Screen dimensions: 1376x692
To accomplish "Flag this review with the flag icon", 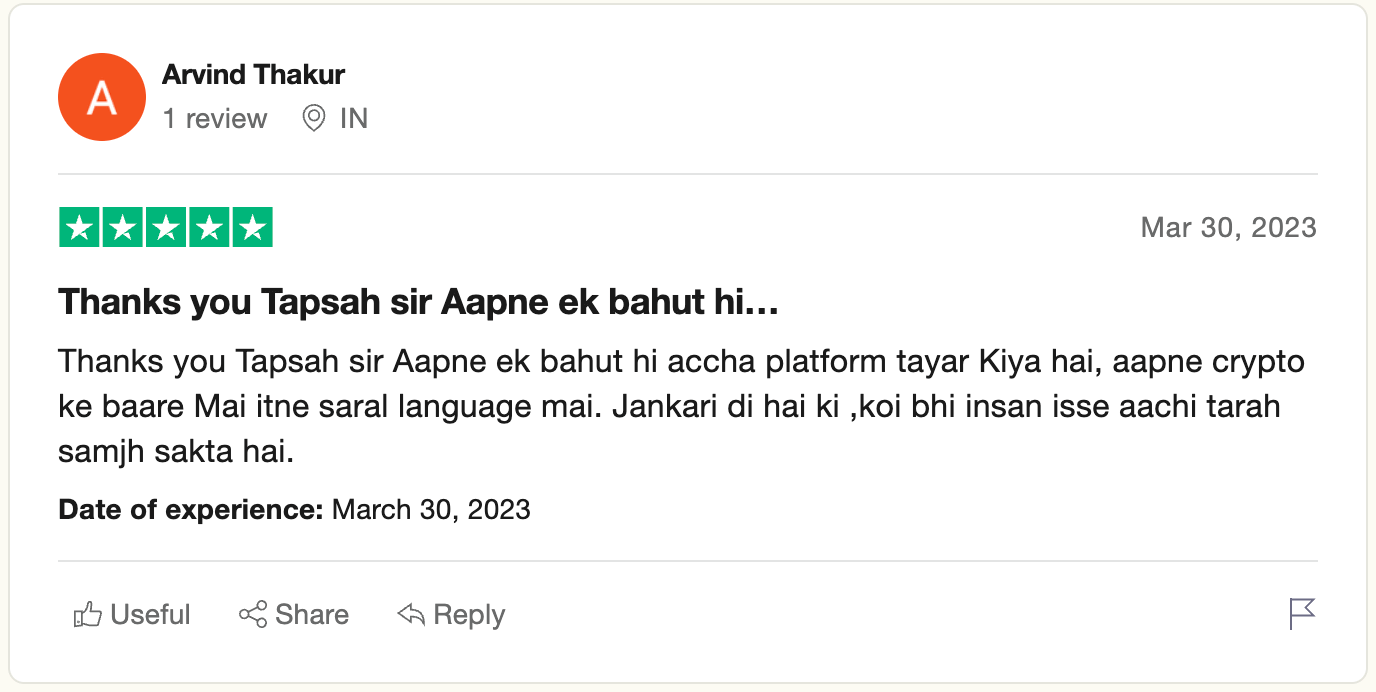I will point(1302,614).
